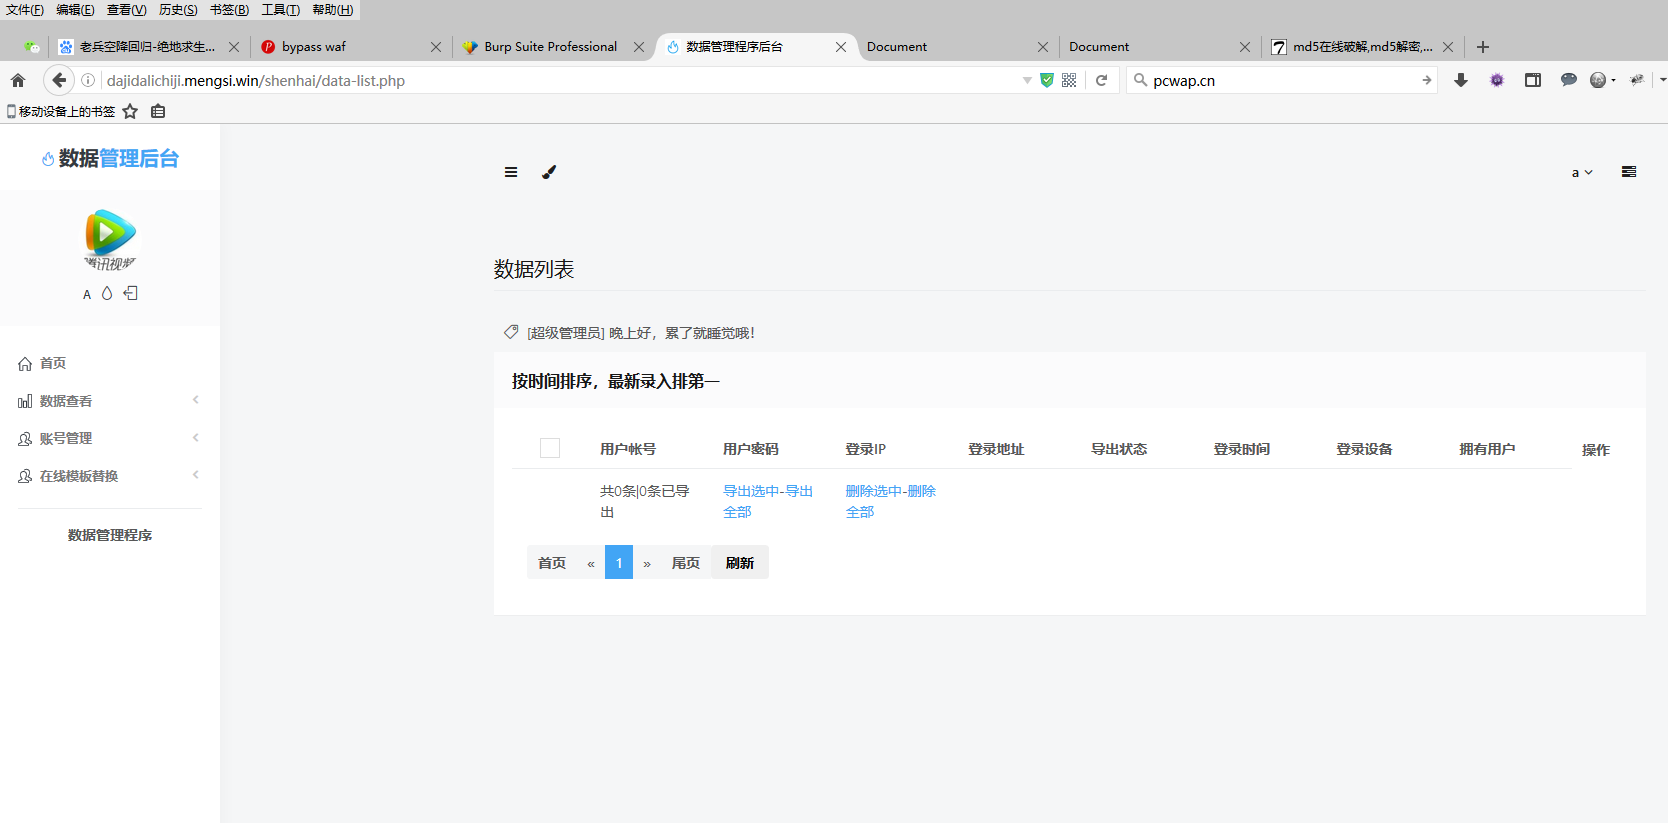Go to previous page with « button
The image size is (1668, 823).
pyautogui.click(x=591, y=563)
